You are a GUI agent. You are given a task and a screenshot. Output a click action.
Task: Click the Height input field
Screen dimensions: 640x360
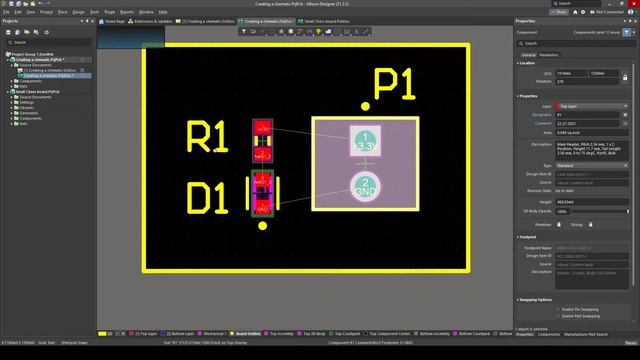point(592,202)
